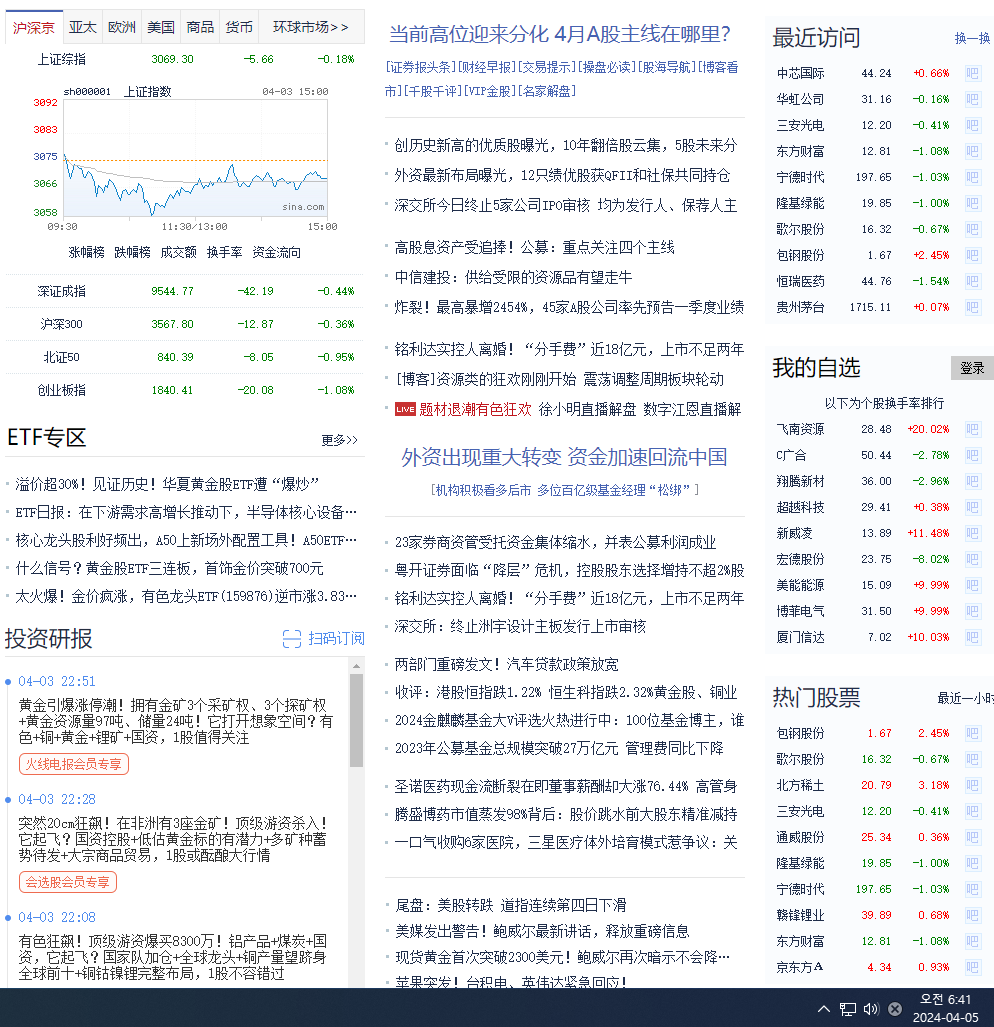The width and height of the screenshot is (994, 1027).
Task: Open the 上证指数 intraday chart
Action: click(x=195, y=158)
